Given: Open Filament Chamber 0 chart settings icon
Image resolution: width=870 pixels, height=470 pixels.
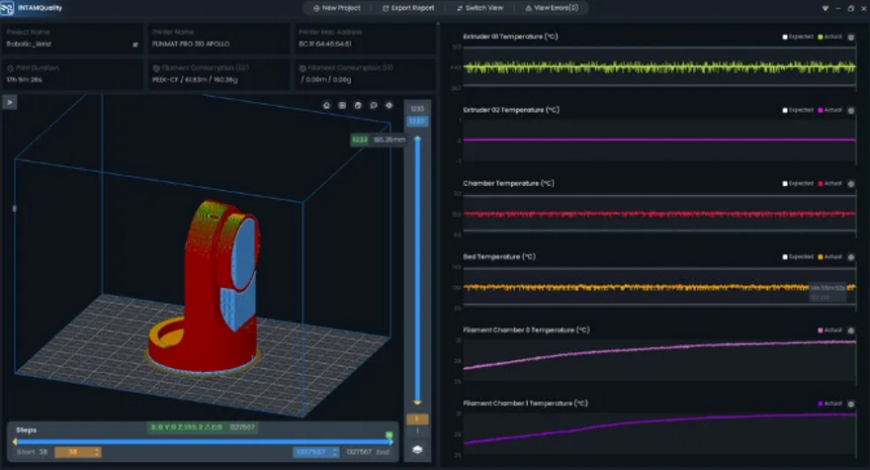Looking at the screenshot, I should (x=851, y=330).
